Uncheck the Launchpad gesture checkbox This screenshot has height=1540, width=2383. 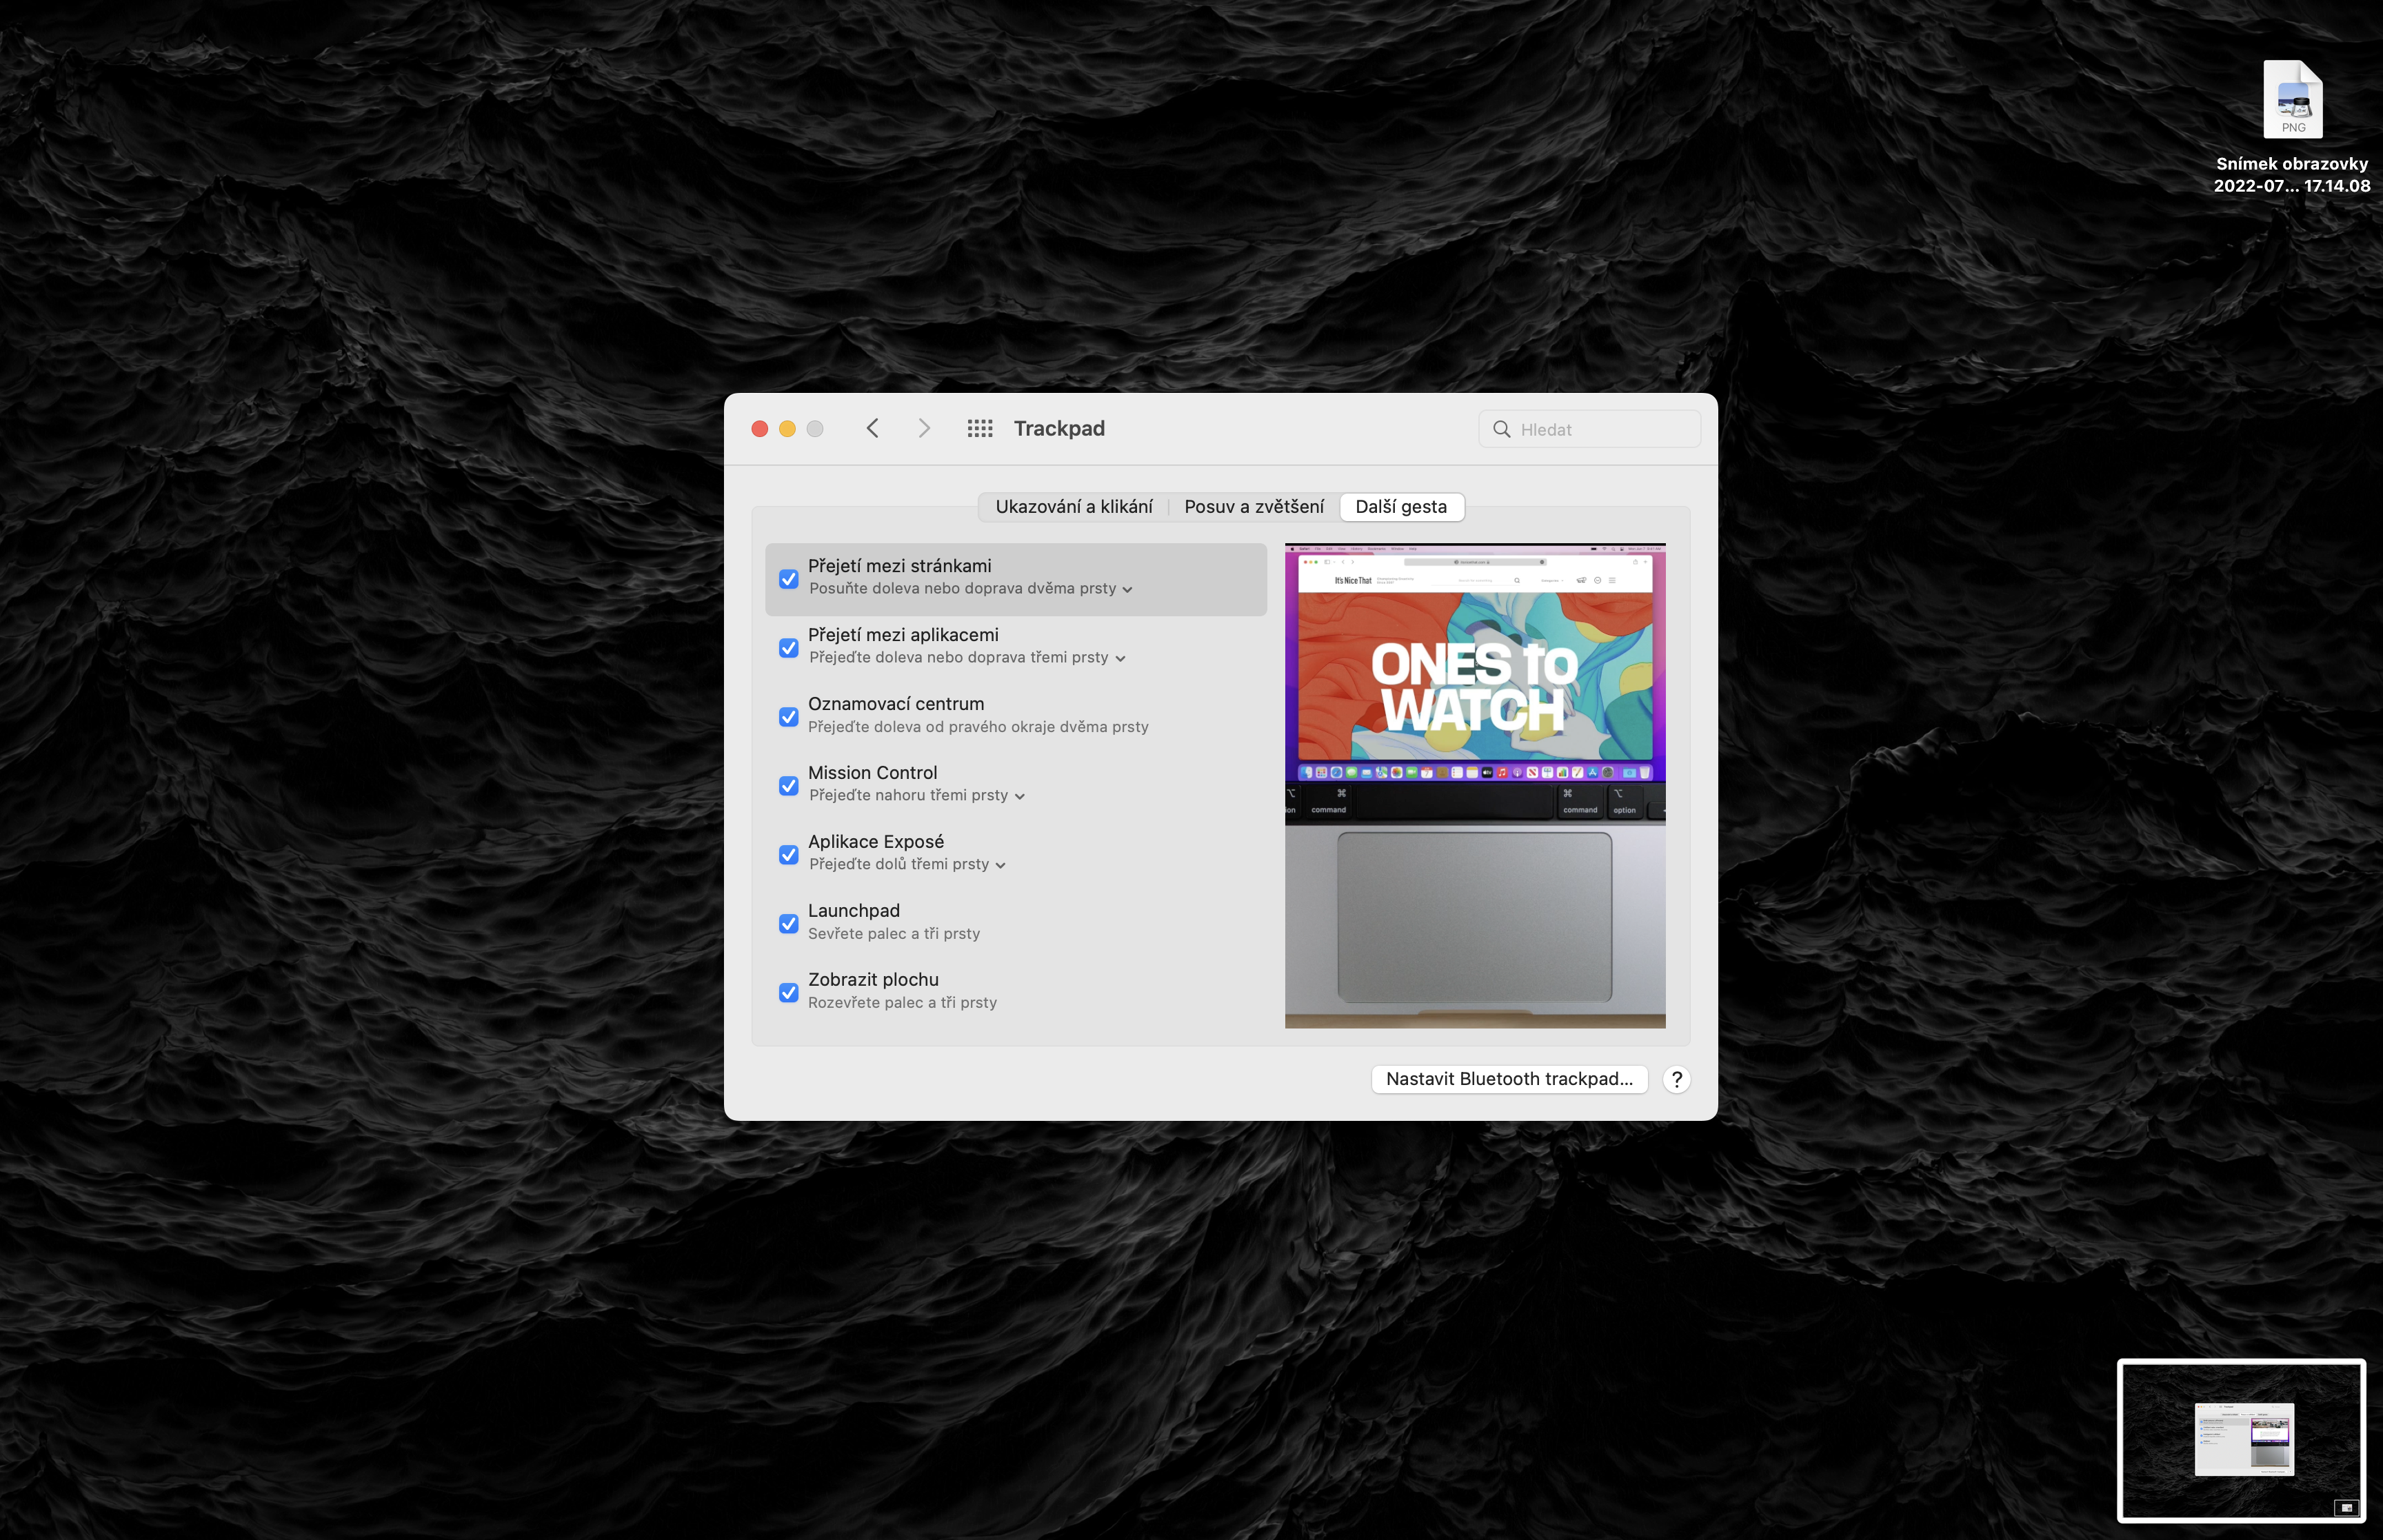pyautogui.click(x=788, y=923)
